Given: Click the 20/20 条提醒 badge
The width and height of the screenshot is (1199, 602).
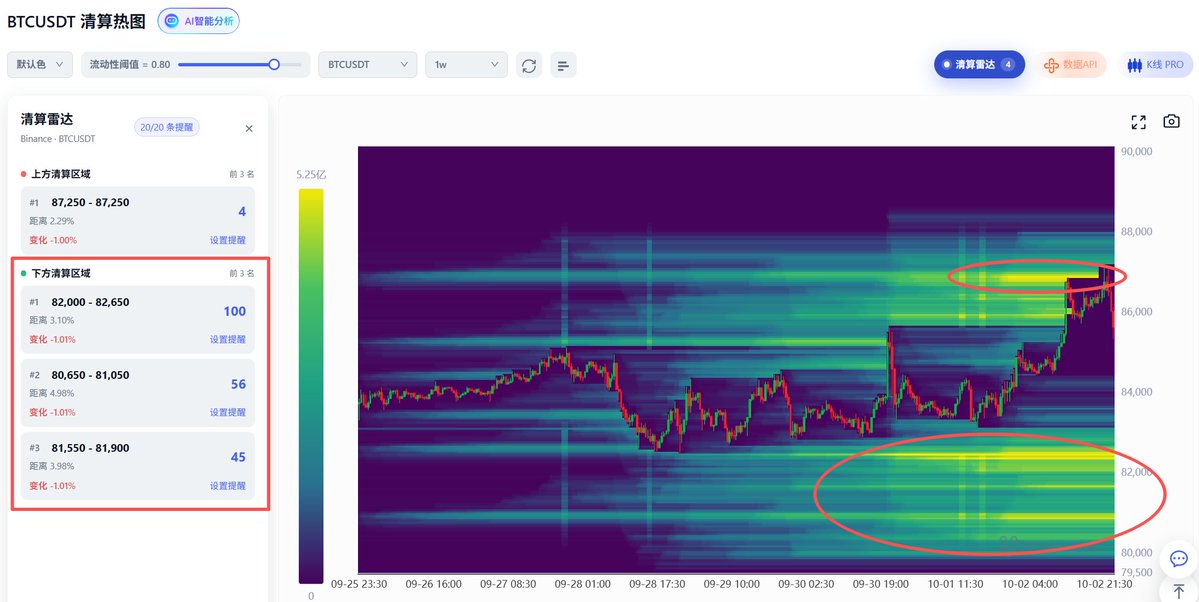Looking at the screenshot, I should (x=167, y=128).
